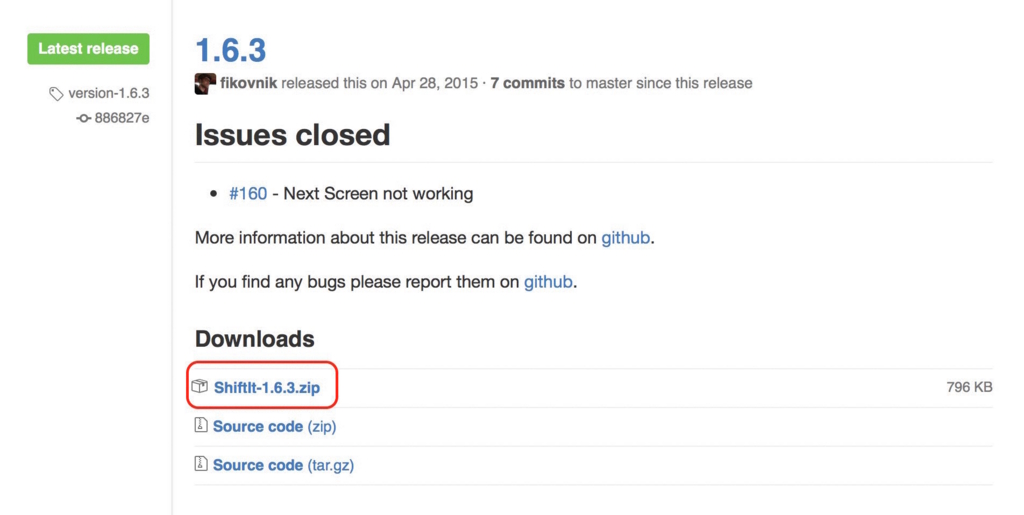Click the 'Next Screen not working' text
This screenshot has width=1024, height=515.
[x=378, y=194]
